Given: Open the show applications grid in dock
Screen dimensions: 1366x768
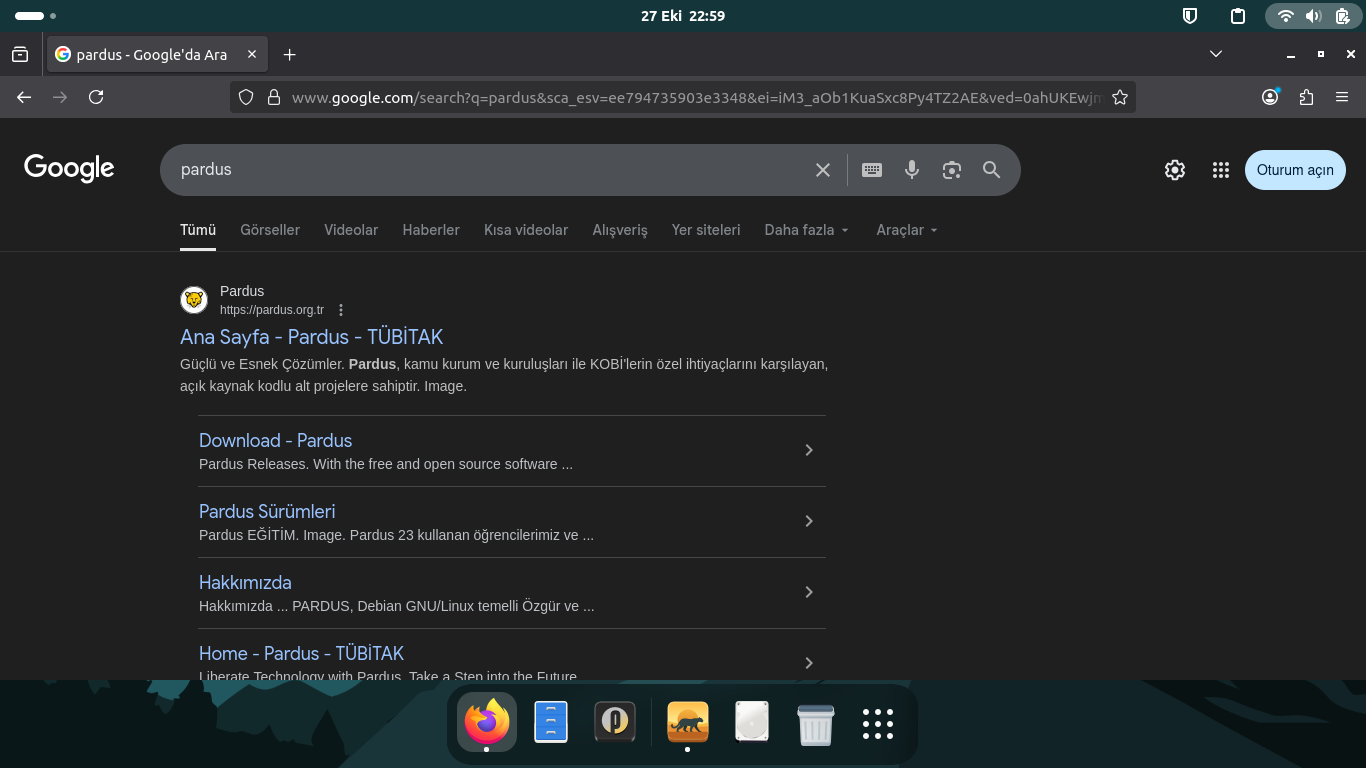Looking at the screenshot, I should [877, 723].
